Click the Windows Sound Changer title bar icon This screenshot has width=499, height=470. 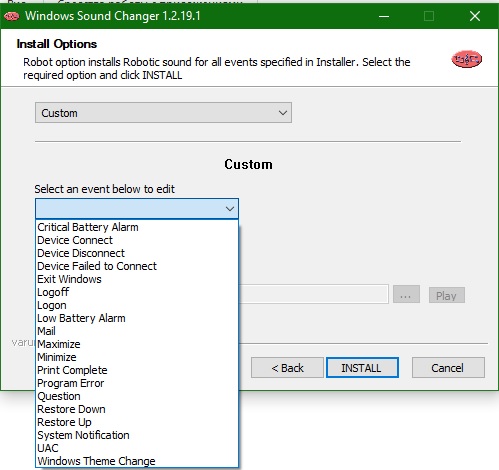coord(12,16)
